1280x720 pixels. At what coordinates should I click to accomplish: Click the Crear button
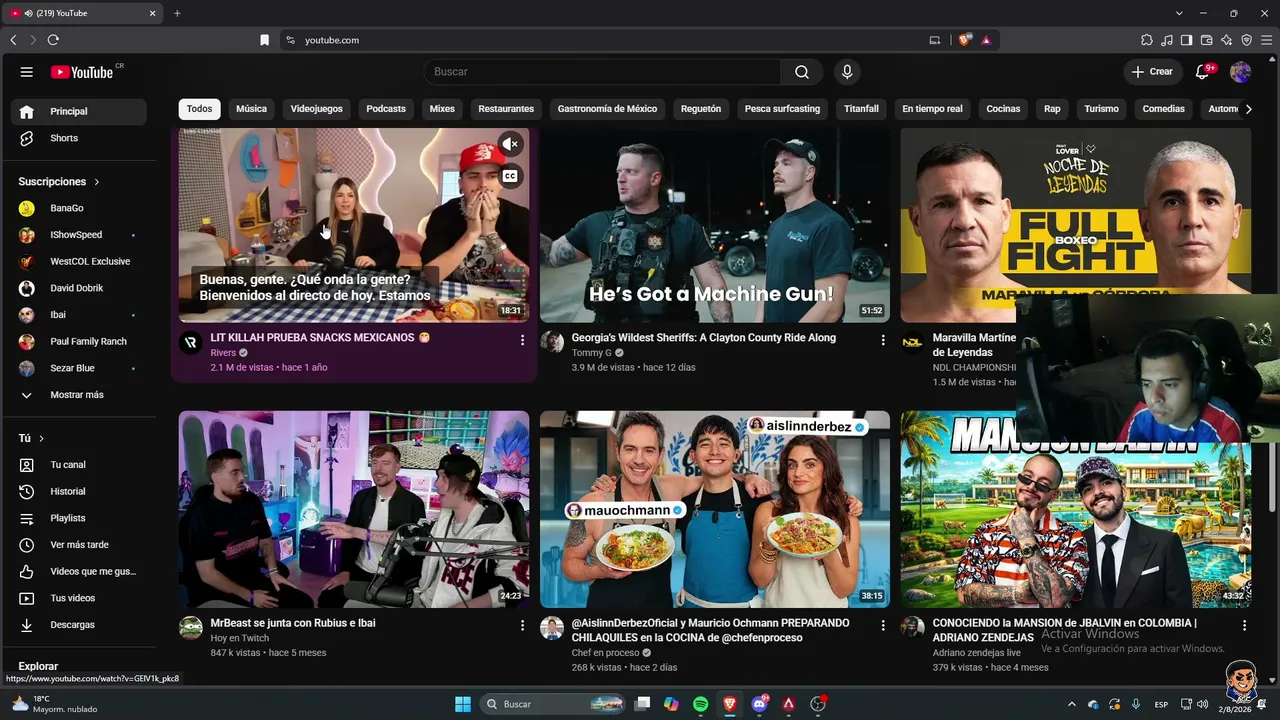coord(1152,72)
